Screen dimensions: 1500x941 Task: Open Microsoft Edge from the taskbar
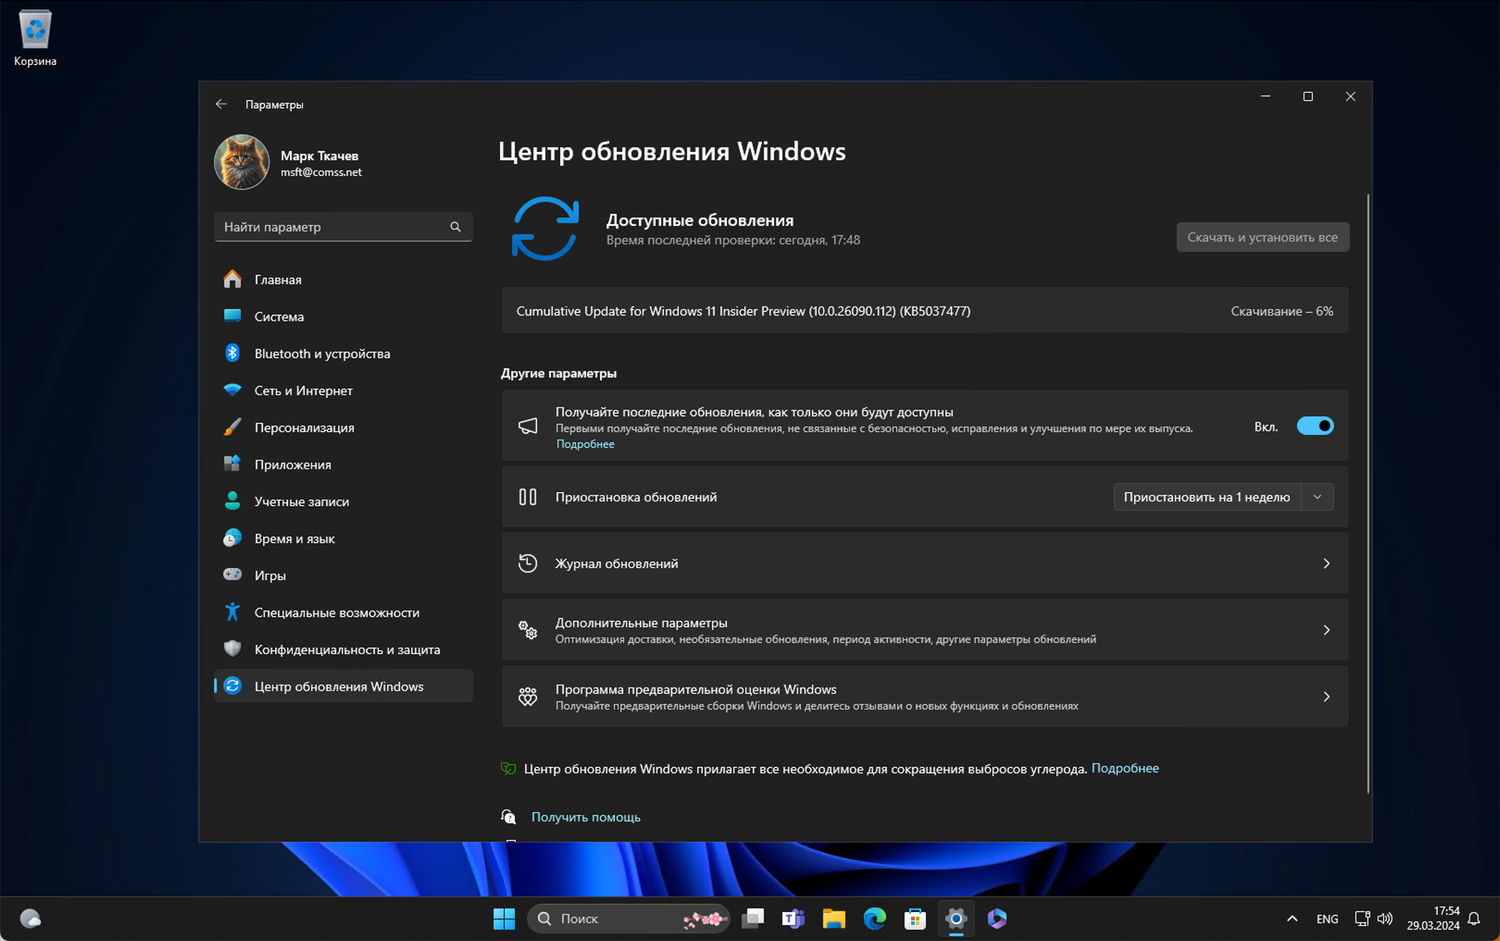coord(874,918)
